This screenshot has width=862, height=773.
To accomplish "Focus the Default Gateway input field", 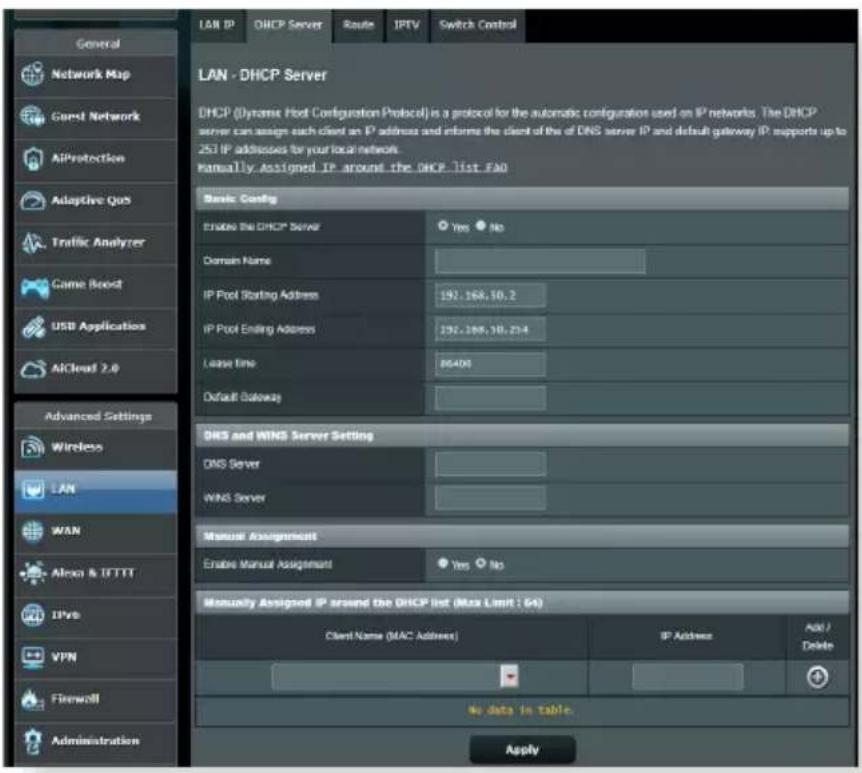I will coord(490,397).
